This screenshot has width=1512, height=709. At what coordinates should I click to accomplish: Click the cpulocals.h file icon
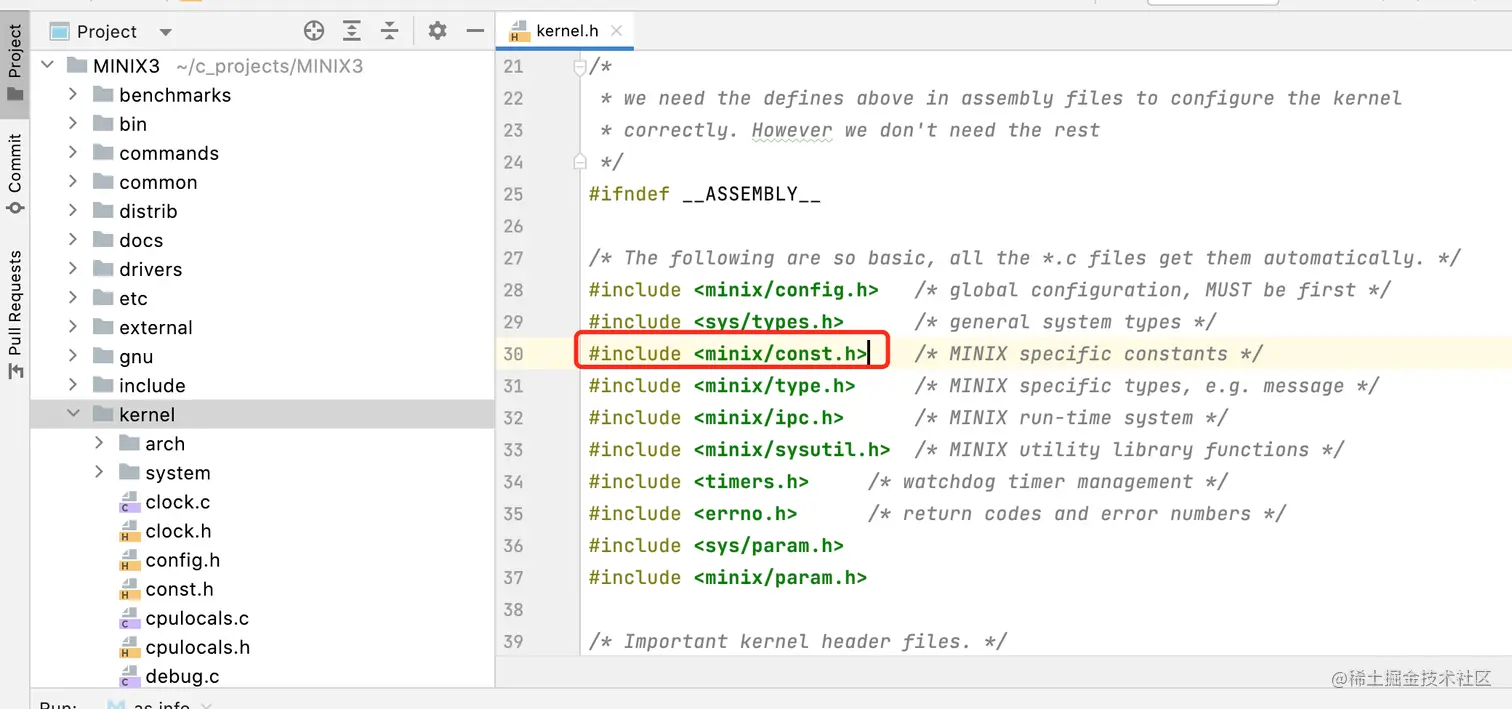(129, 647)
